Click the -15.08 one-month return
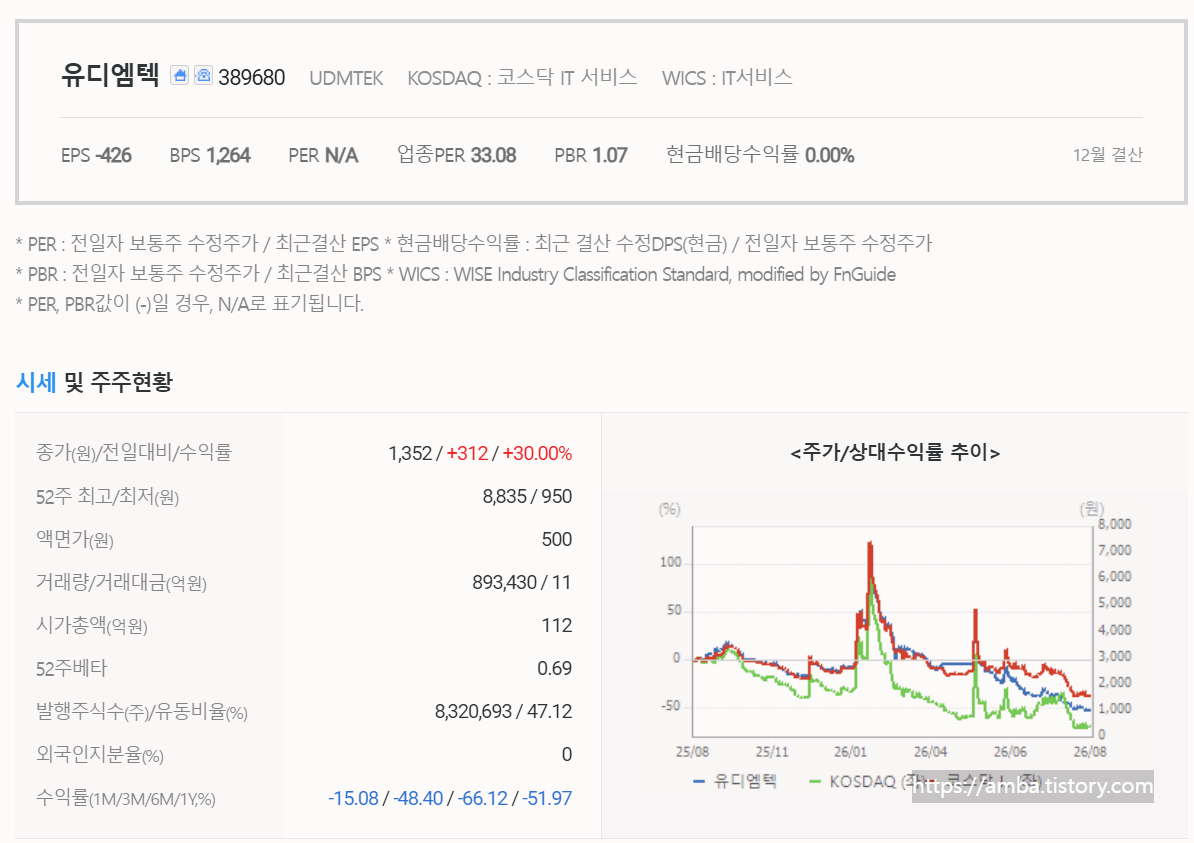Image resolution: width=1194 pixels, height=843 pixels. tap(353, 798)
